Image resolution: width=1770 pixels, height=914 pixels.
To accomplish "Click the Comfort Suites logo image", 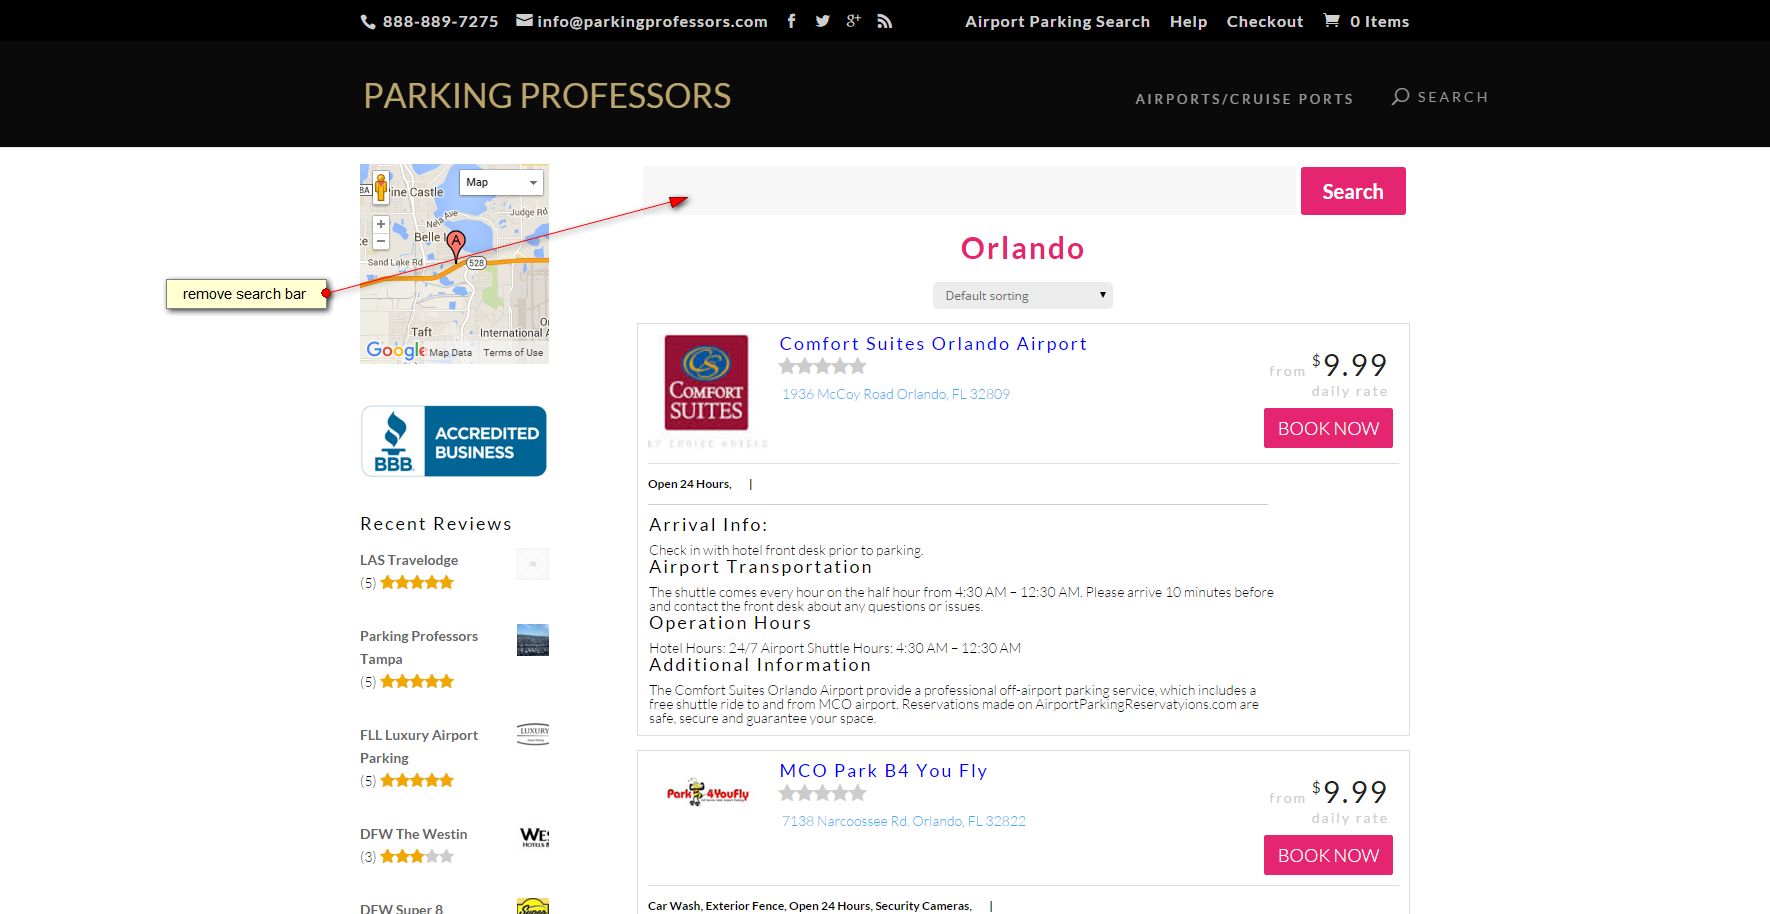I will point(707,390).
